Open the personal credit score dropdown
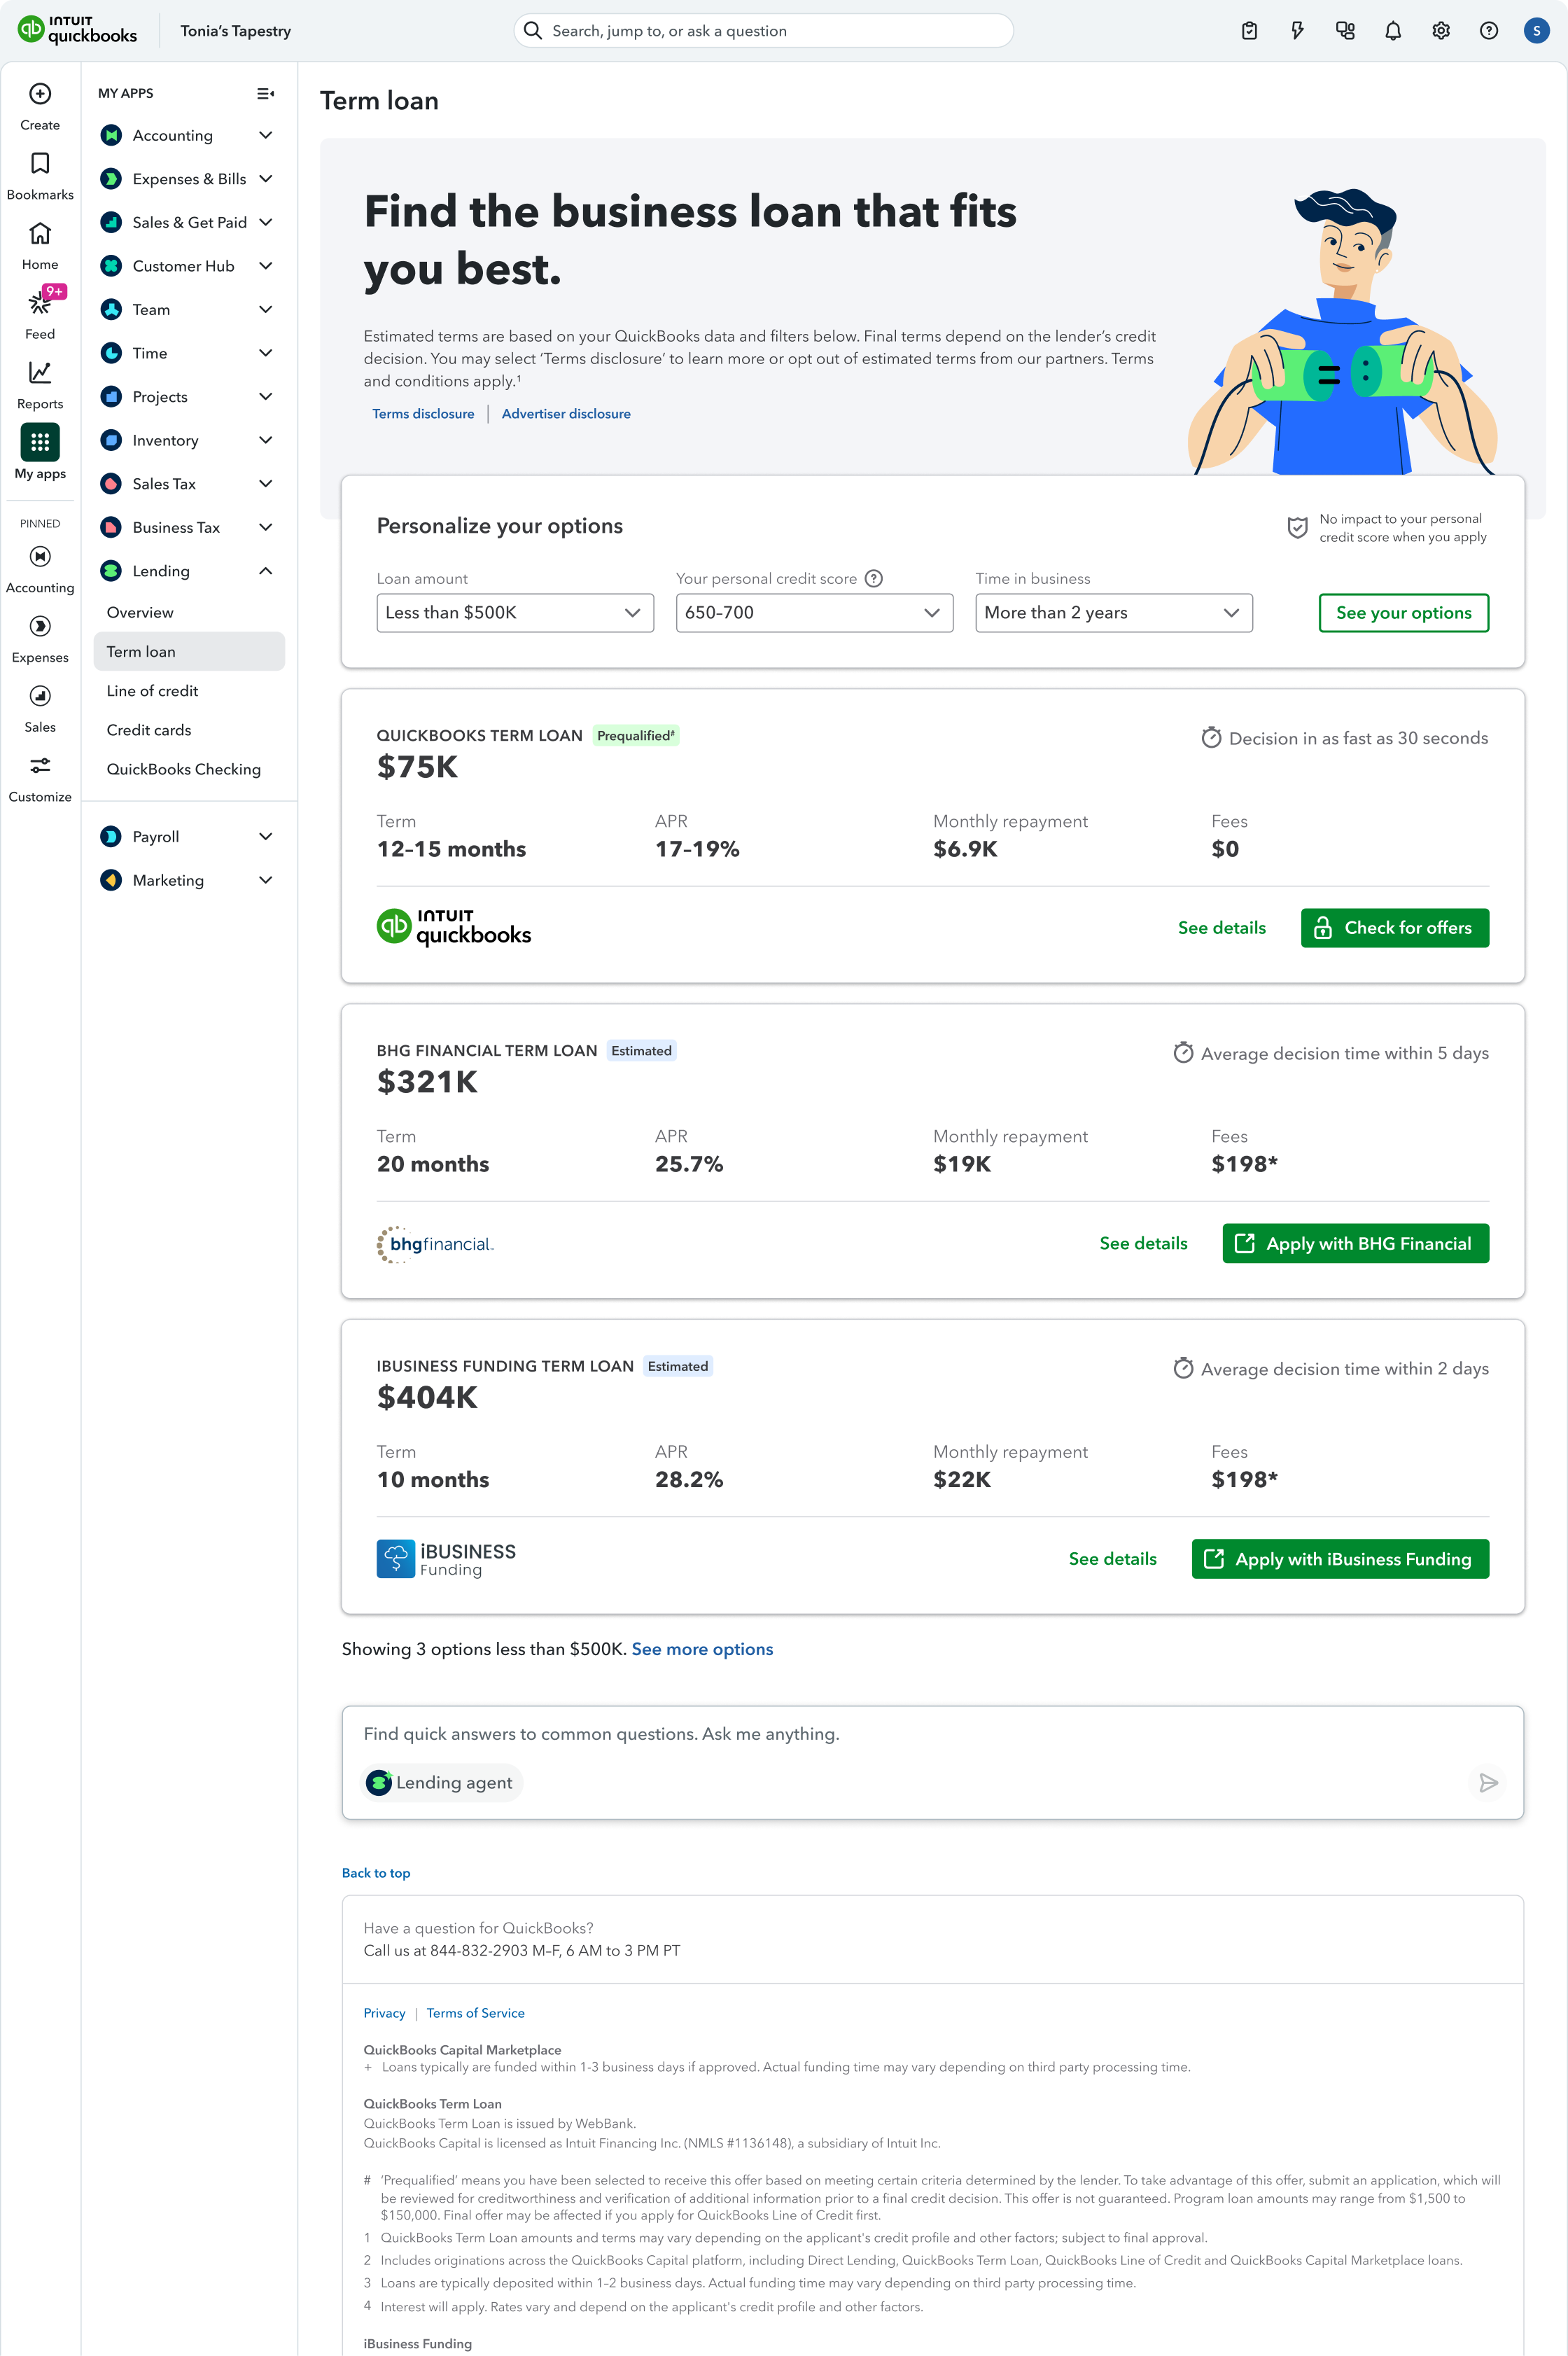Screen dimensions: 1568x2356 813,613
